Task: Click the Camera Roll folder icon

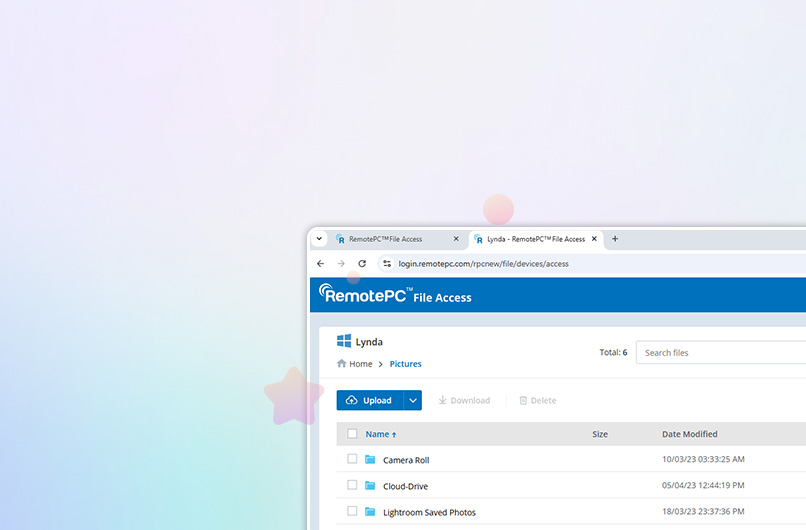Action: [x=370, y=459]
